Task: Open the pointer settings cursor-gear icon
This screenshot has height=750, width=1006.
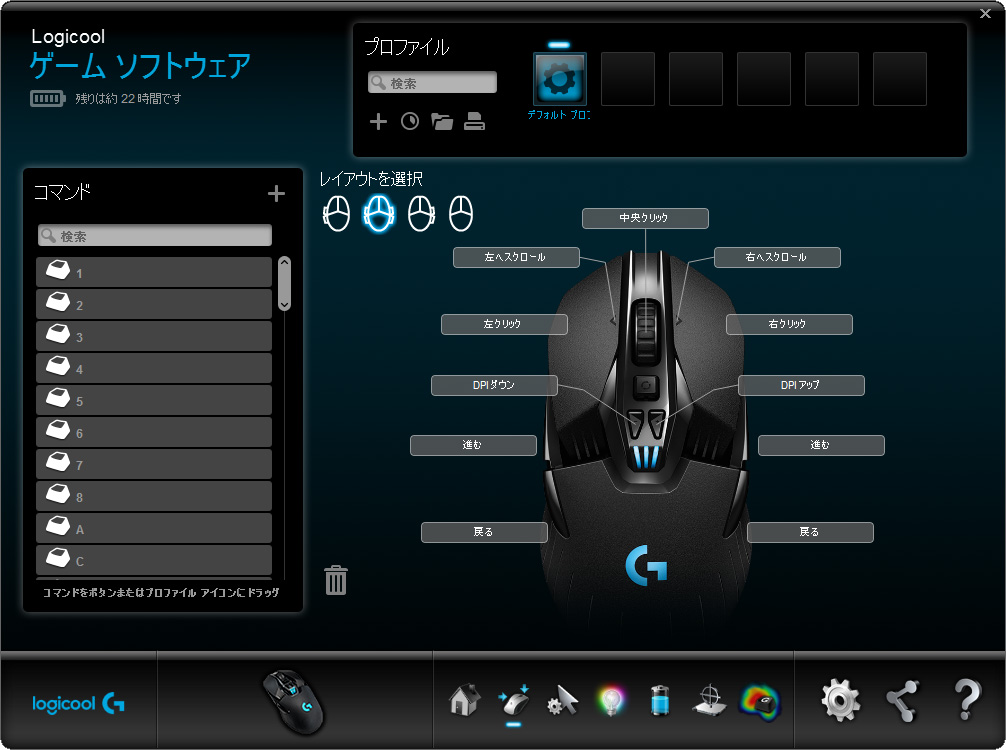Action: coord(562,700)
